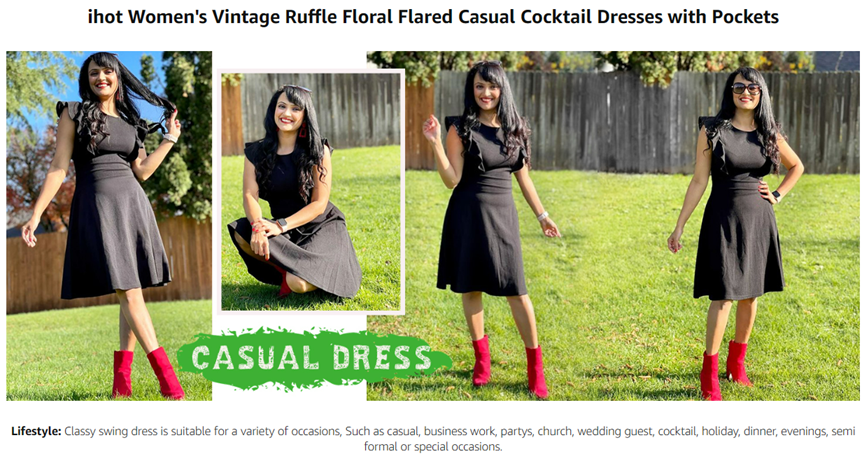The width and height of the screenshot is (862, 454).
Task: Click the leftmost photo of woman holding hair
Action: pos(109,225)
